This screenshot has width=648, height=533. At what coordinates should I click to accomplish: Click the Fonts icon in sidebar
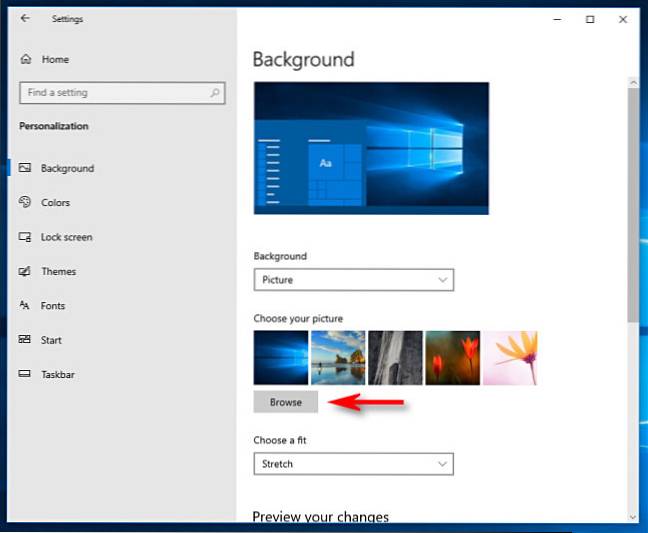click(25, 306)
